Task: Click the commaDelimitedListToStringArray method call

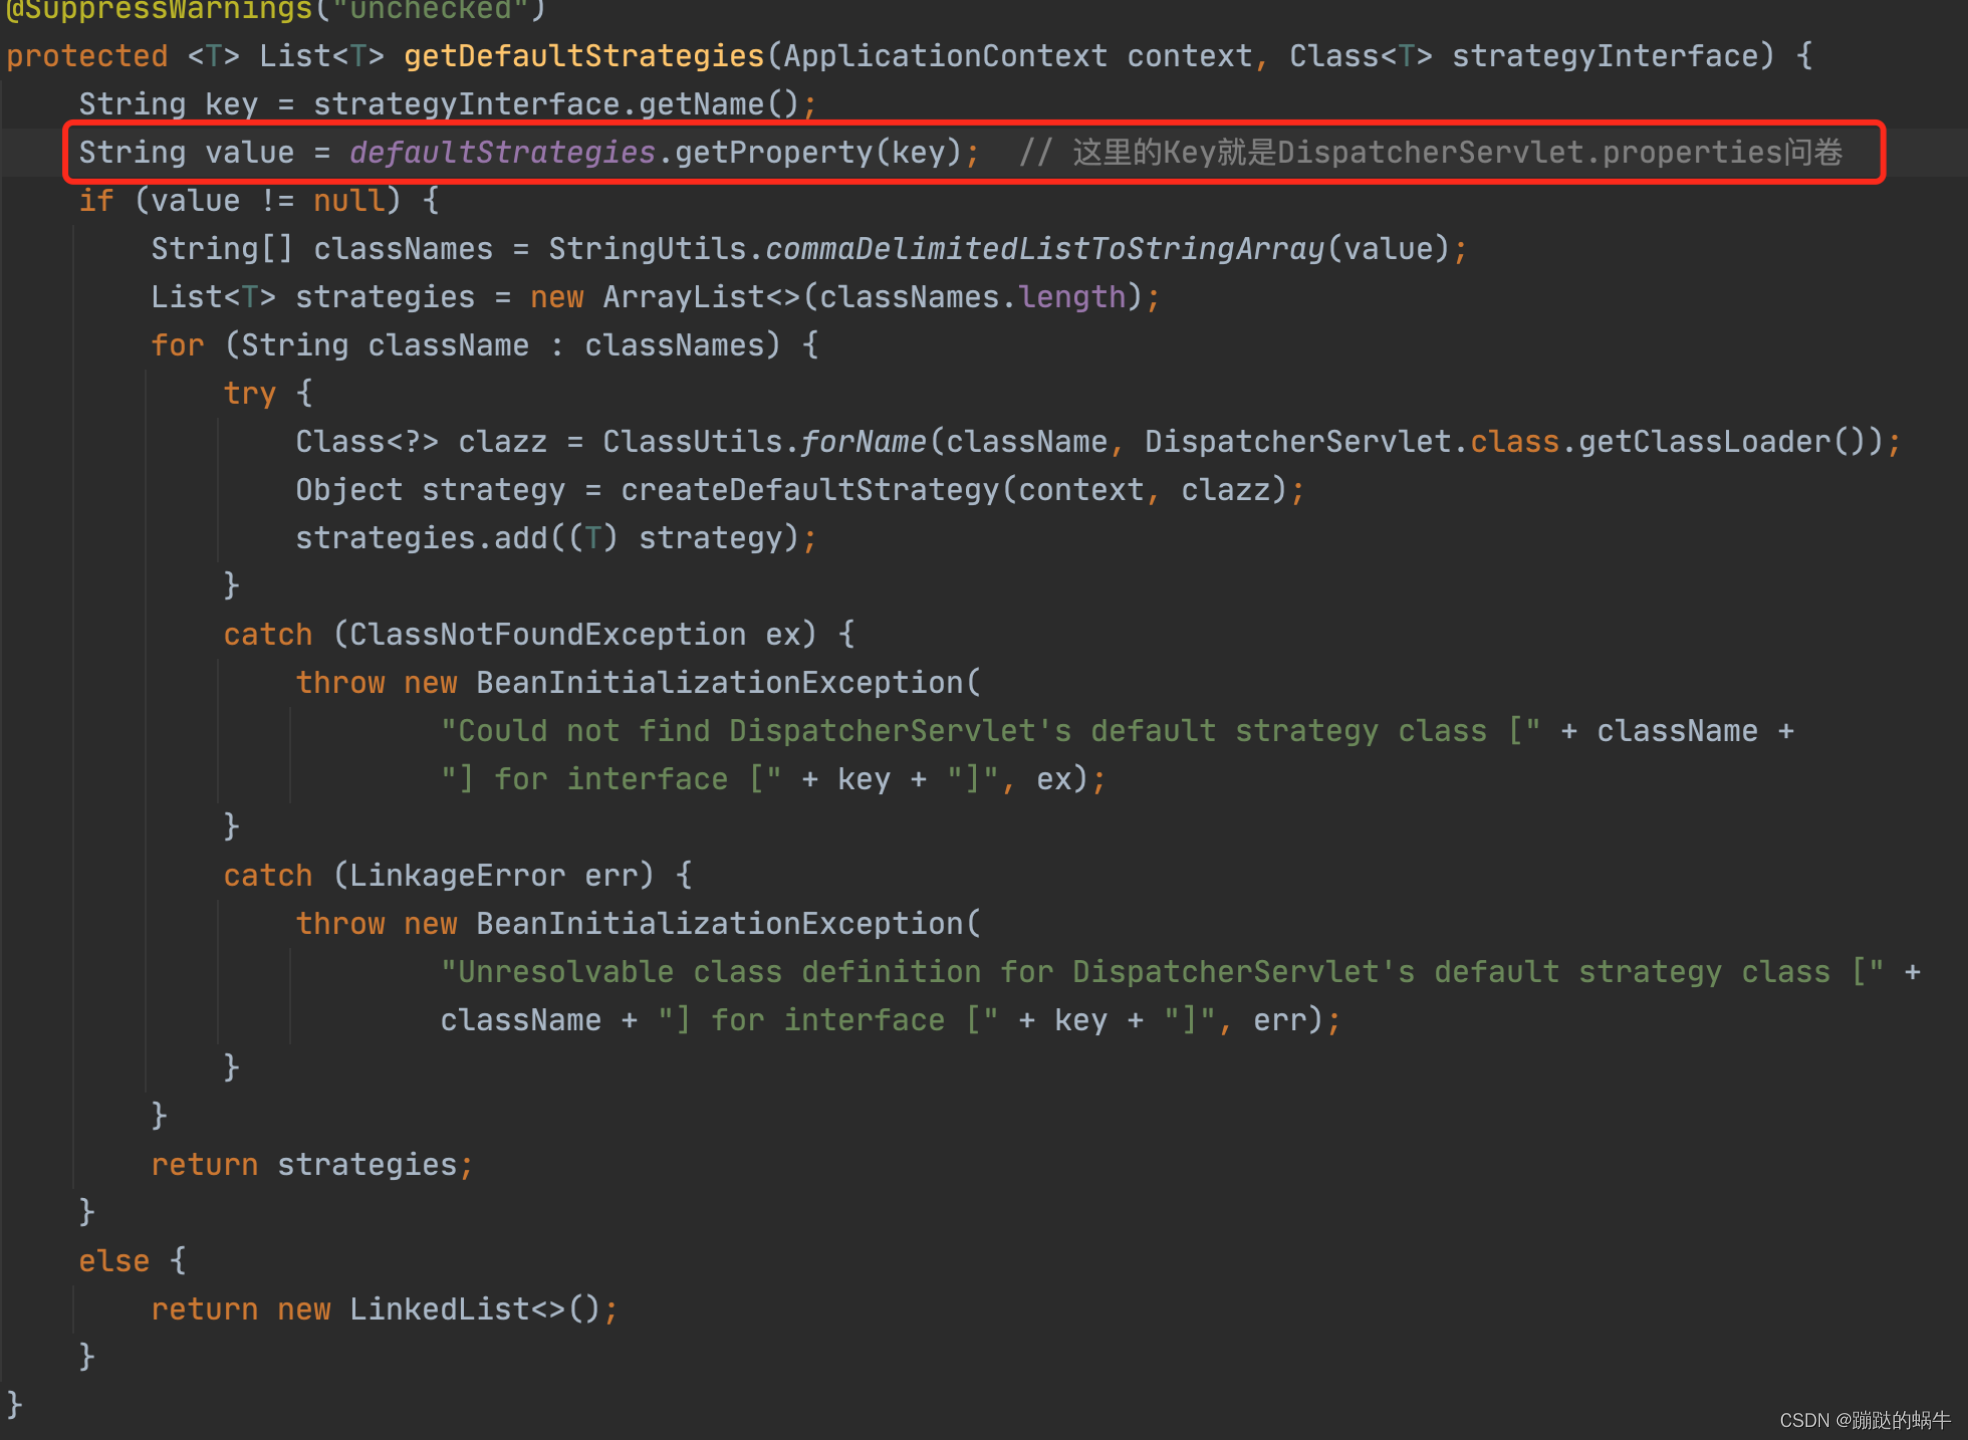Action: (1044, 249)
